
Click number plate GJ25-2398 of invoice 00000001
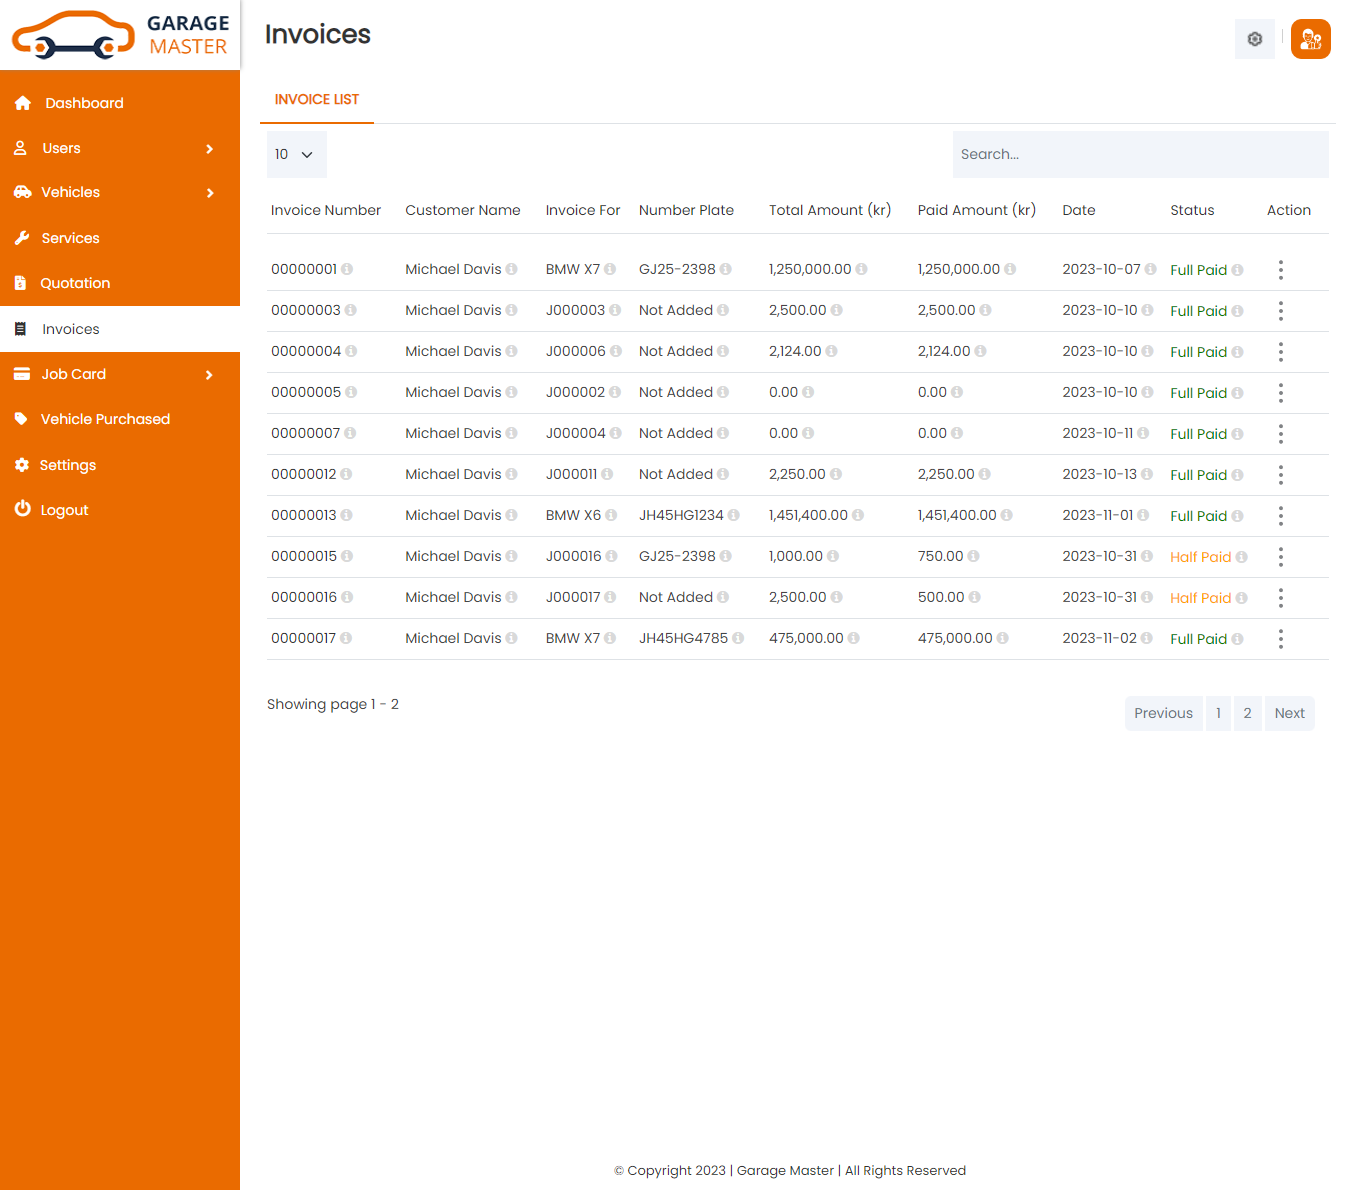point(677,269)
